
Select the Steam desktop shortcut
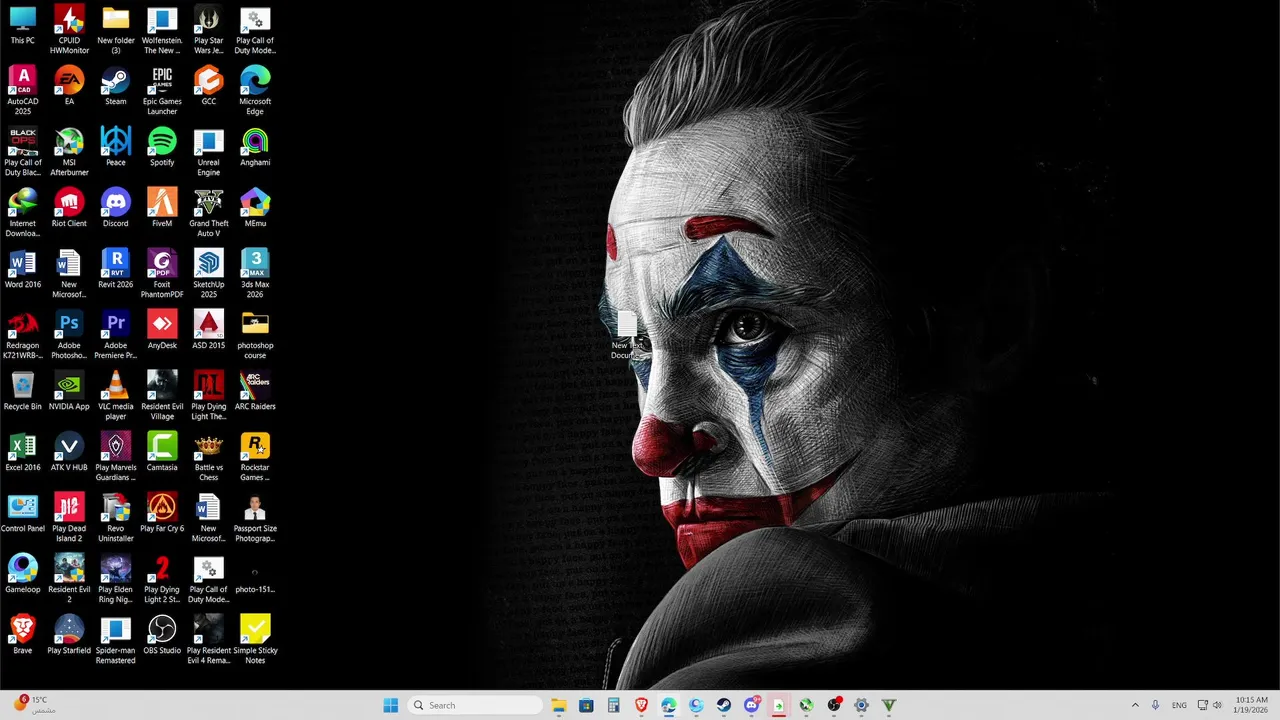click(x=116, y=86)
